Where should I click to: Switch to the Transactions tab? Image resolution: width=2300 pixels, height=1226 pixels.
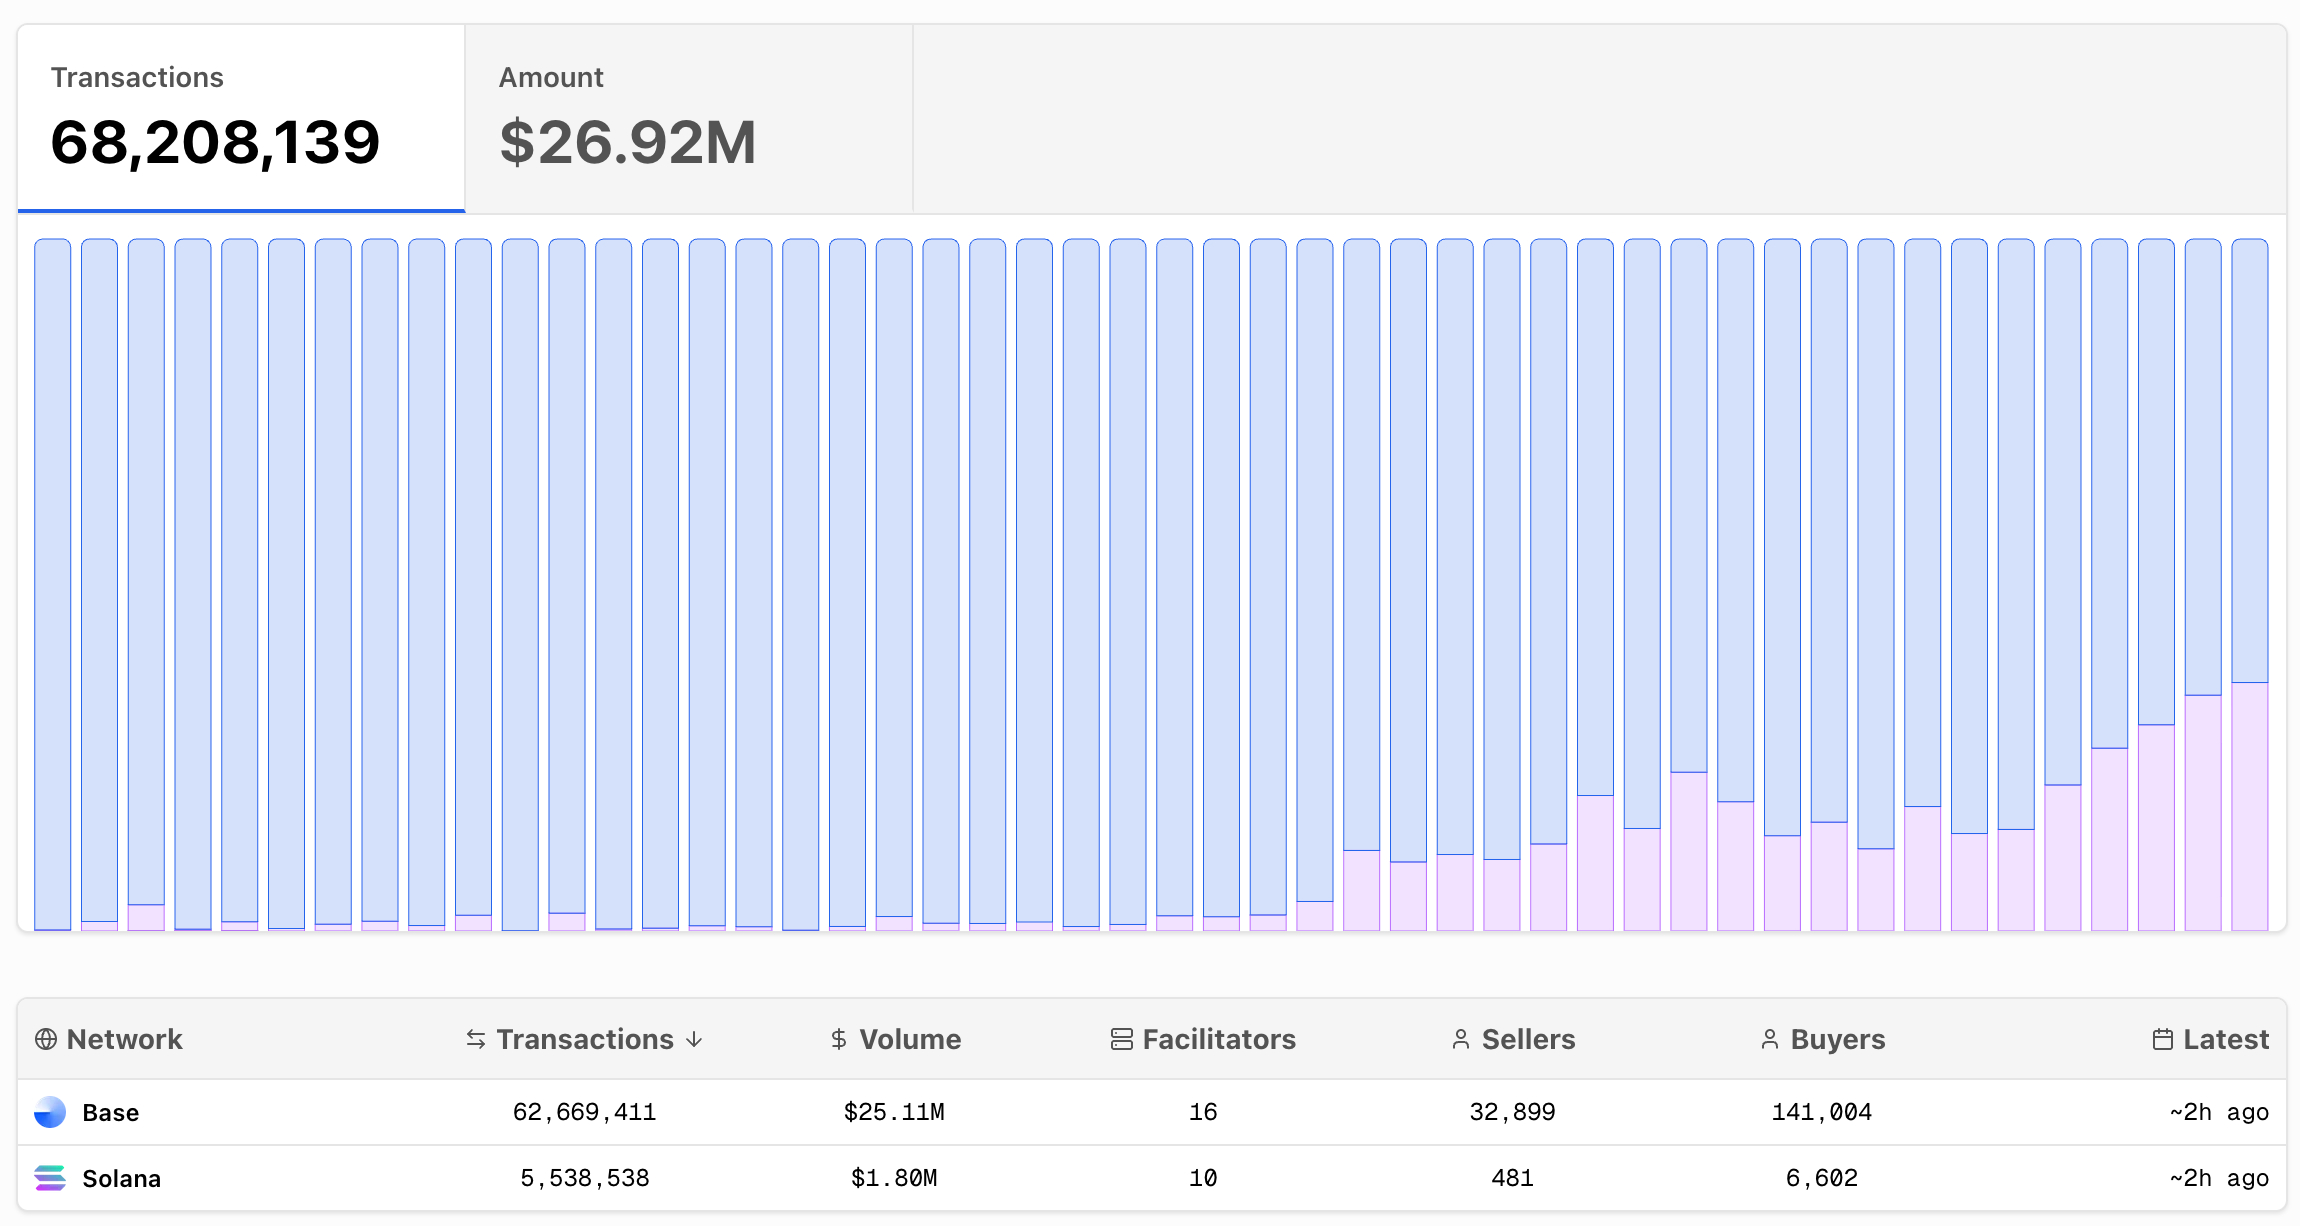(x=241, y=118)
